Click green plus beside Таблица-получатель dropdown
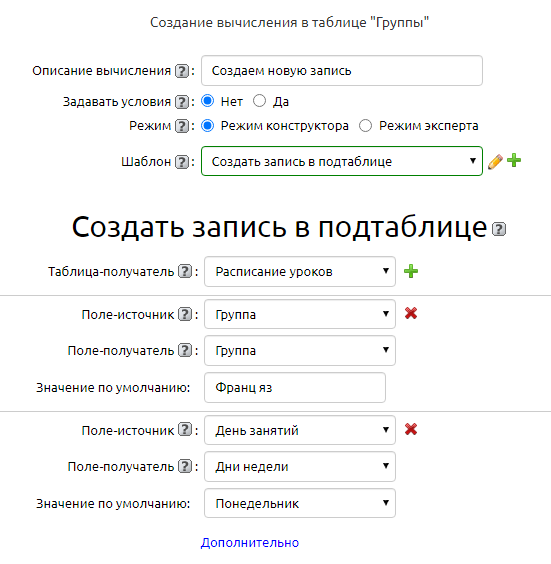 (x=411, y=271)
